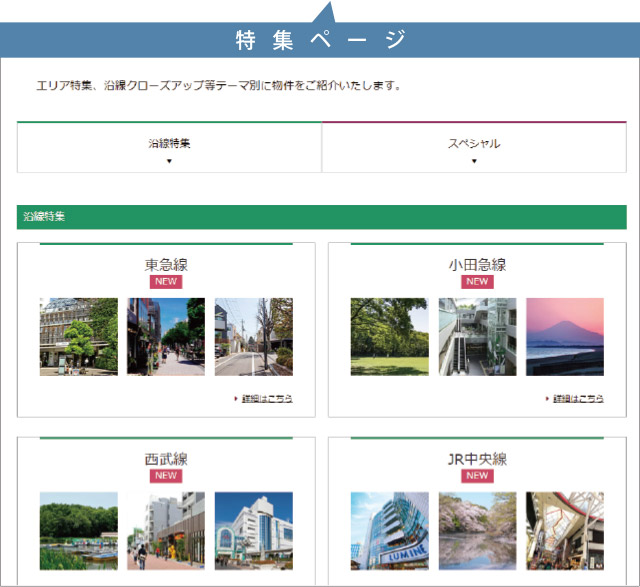Click the green 沿線特集 section header bar
The width and height of the screenshot is (640, 587).
point(321,216)
